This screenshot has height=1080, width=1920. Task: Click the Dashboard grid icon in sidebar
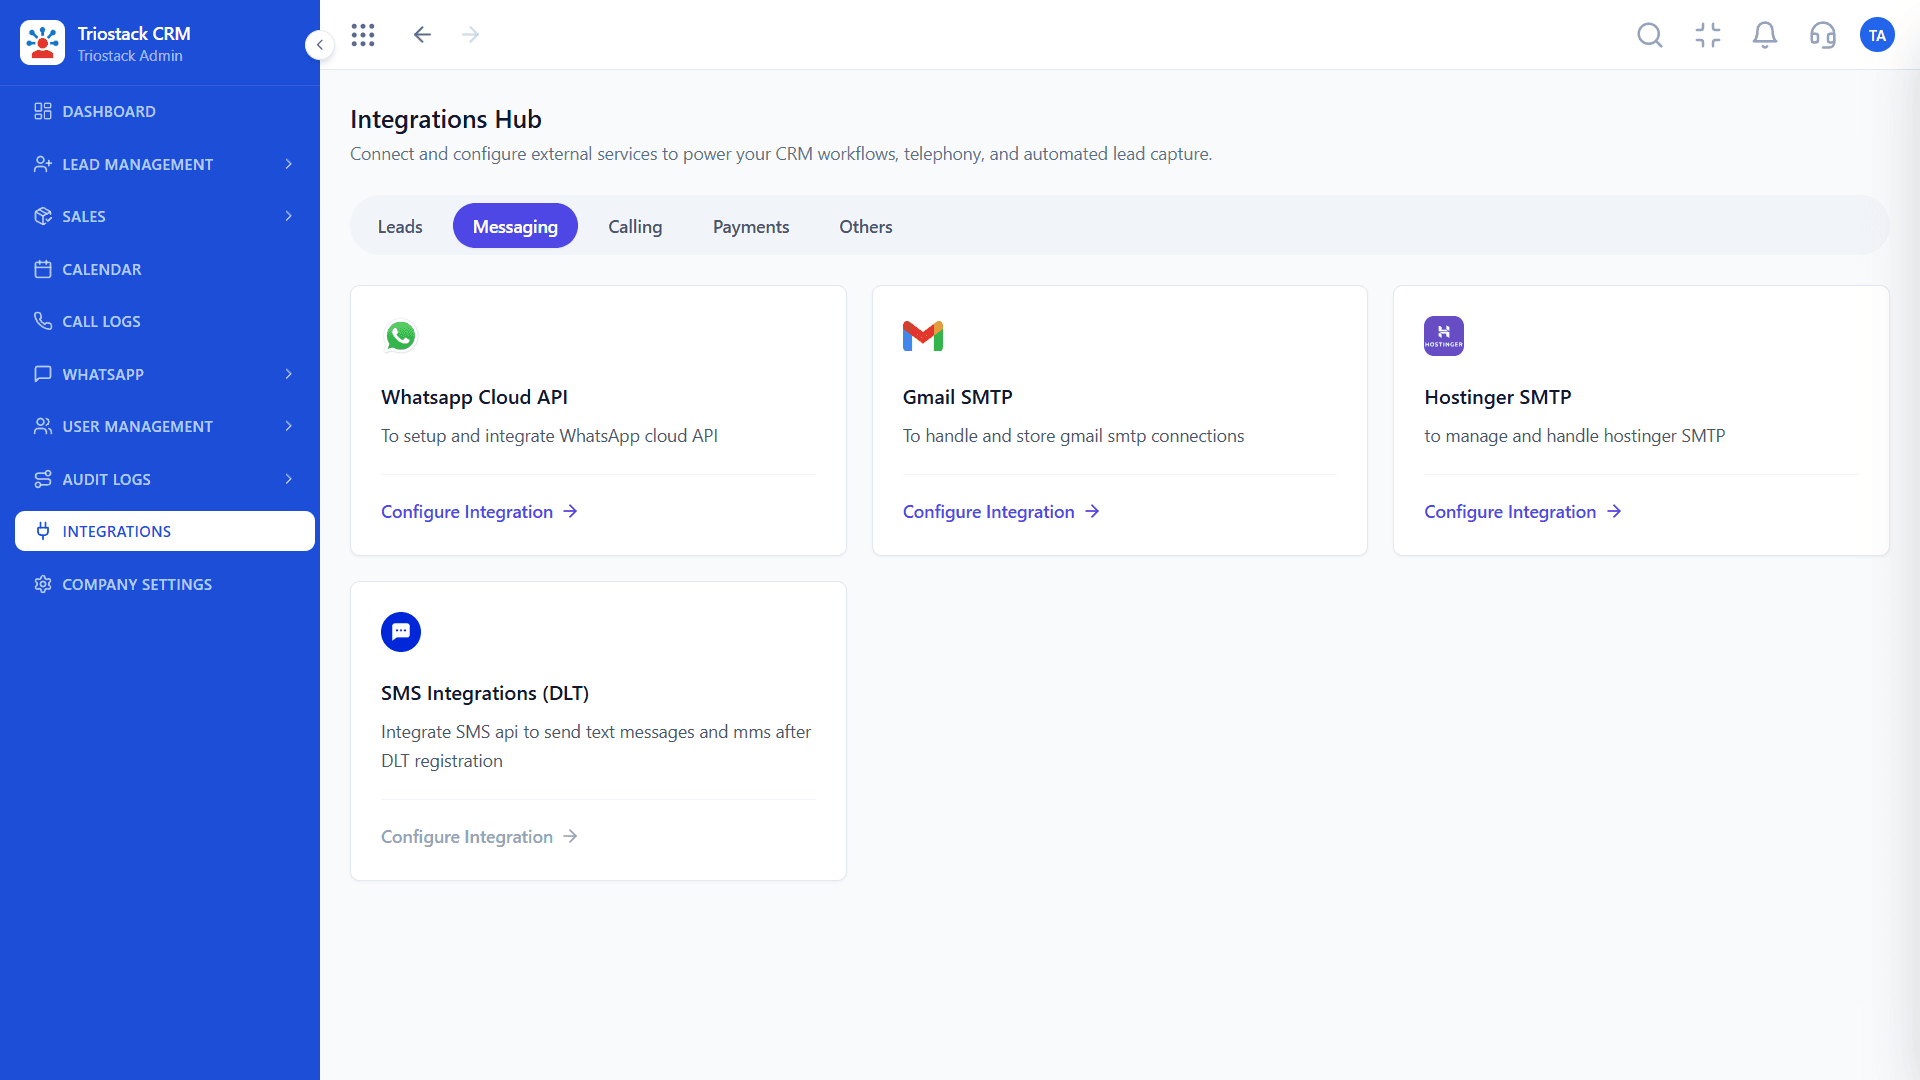pyautogui.click(x=43, y=111)
